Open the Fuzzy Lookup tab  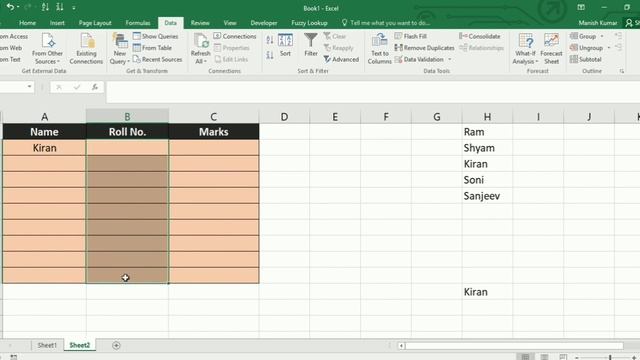point(309,23)
